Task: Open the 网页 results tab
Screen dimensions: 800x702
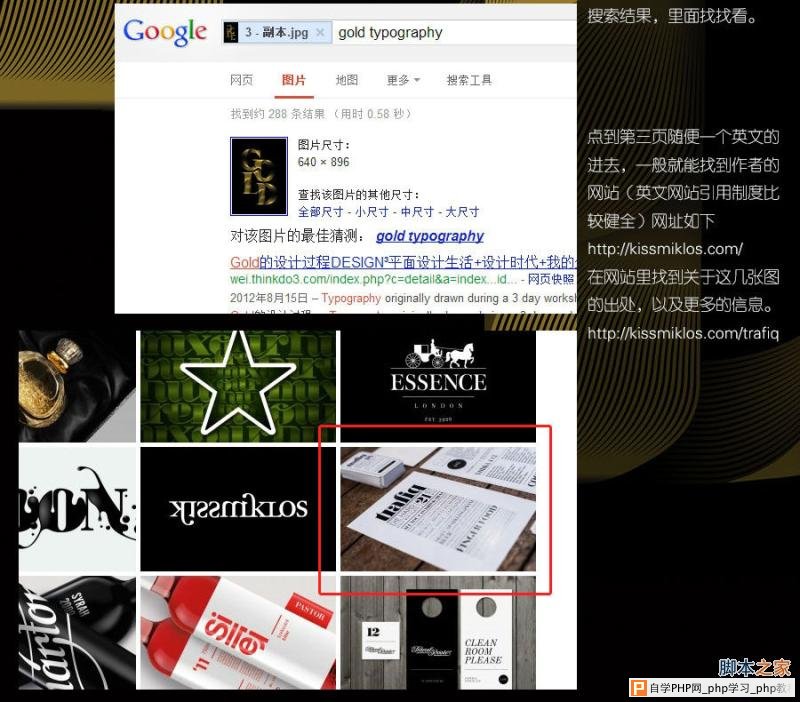Action: click(241, 80)
